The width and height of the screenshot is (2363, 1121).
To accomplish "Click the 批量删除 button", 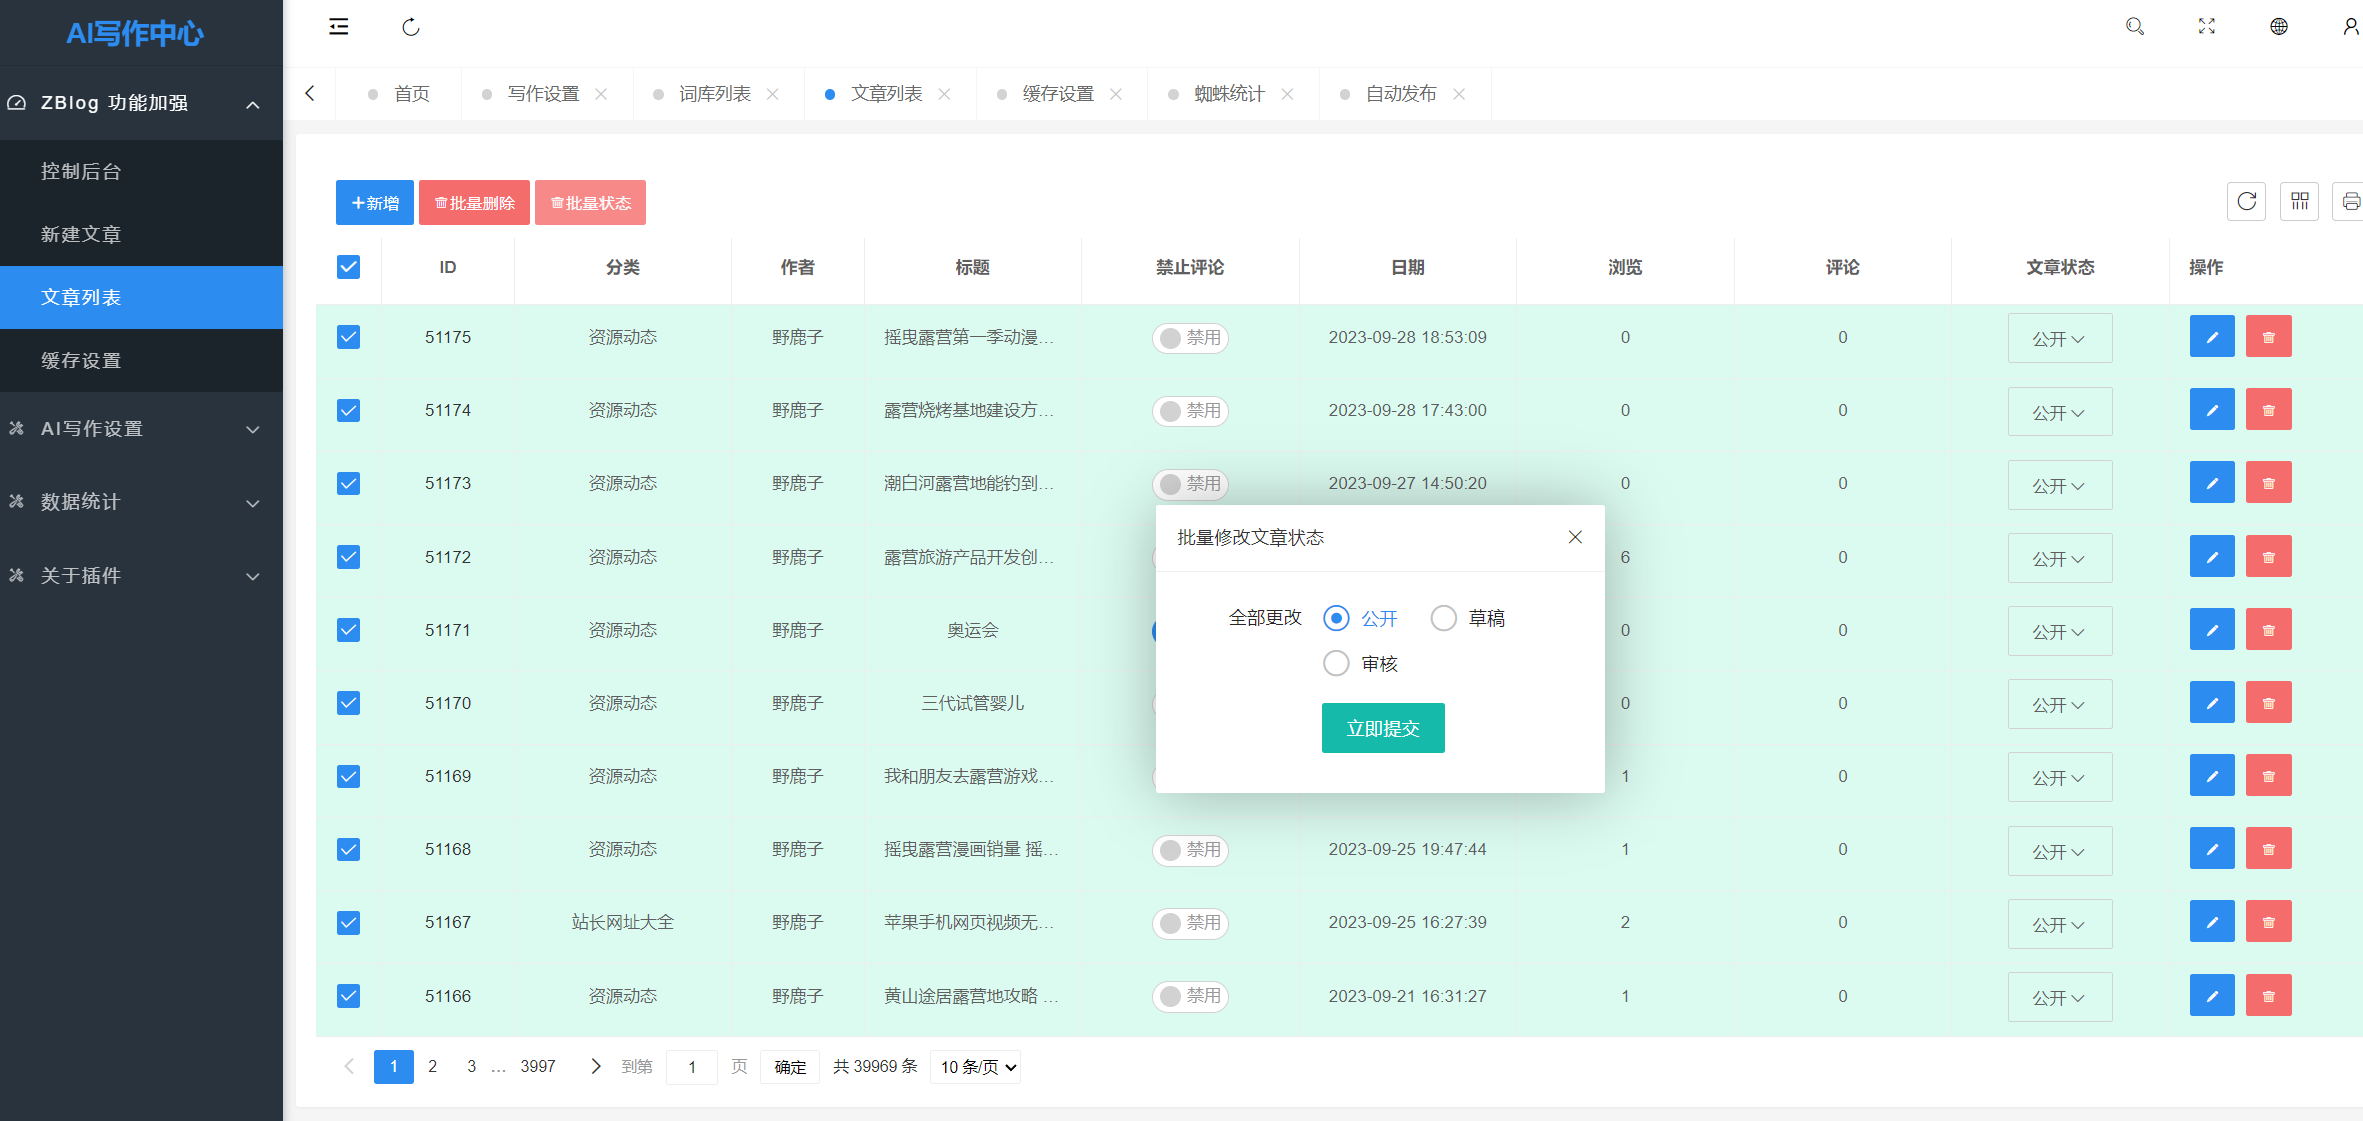I will (x=474, y=203).
